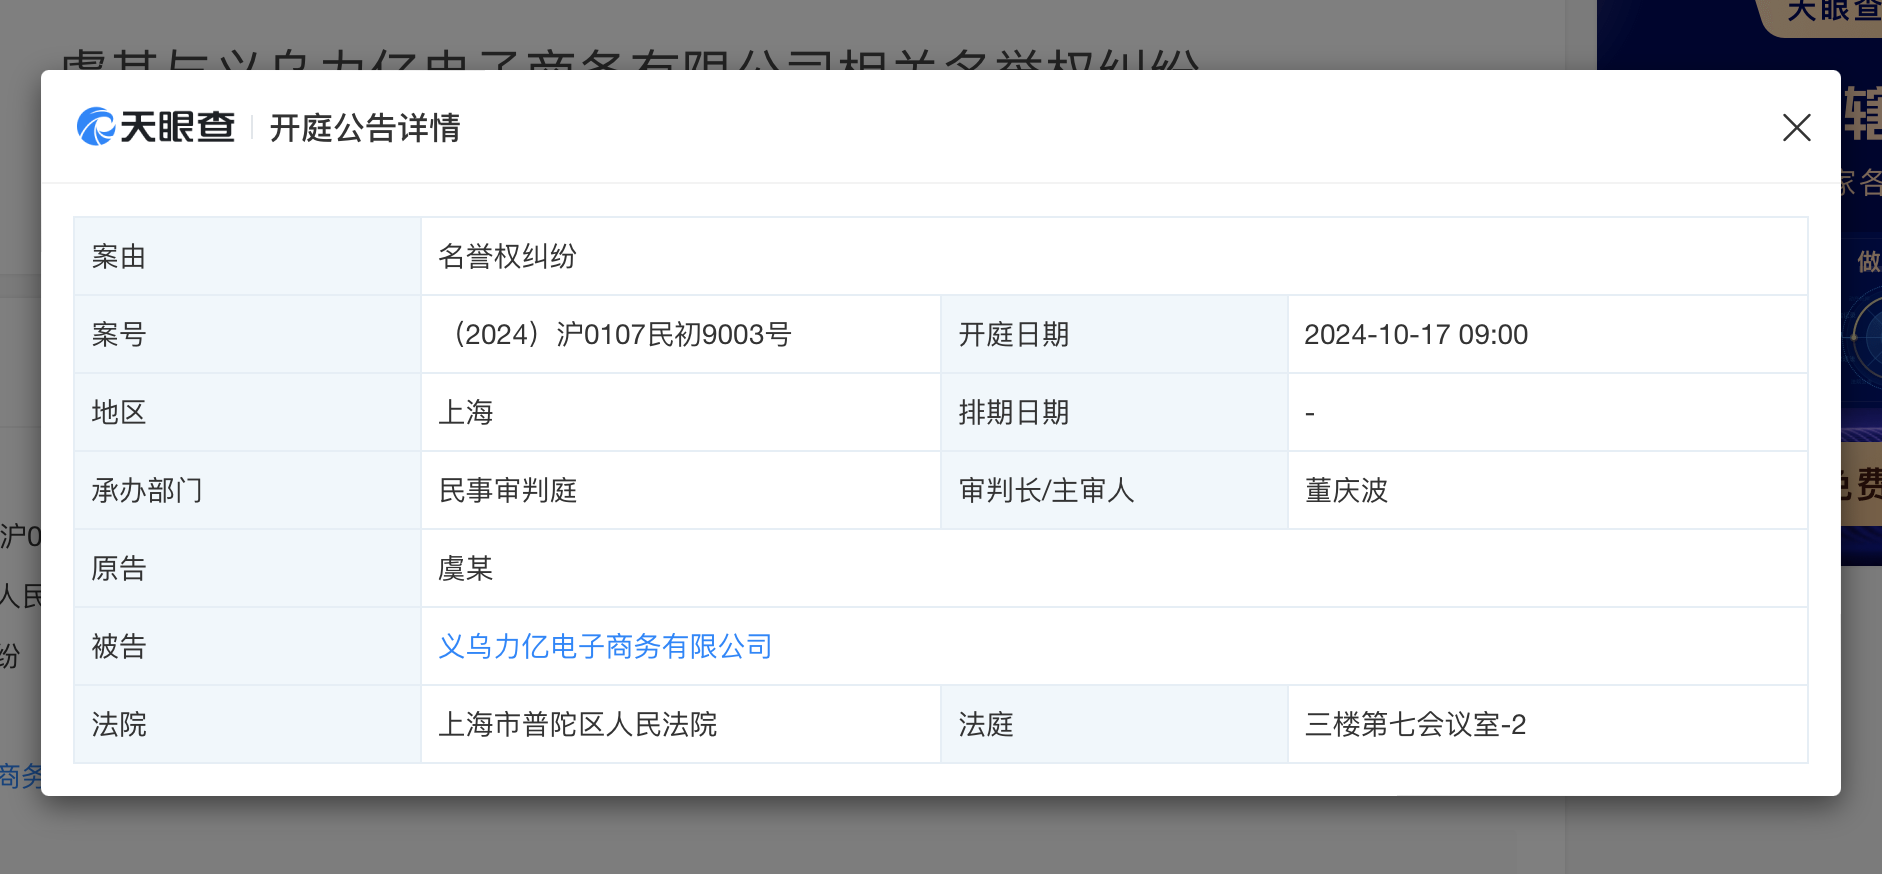Click the 民事审判庭 department value
The width and height of the screenshot is (1882, 874).
(508, 491)
